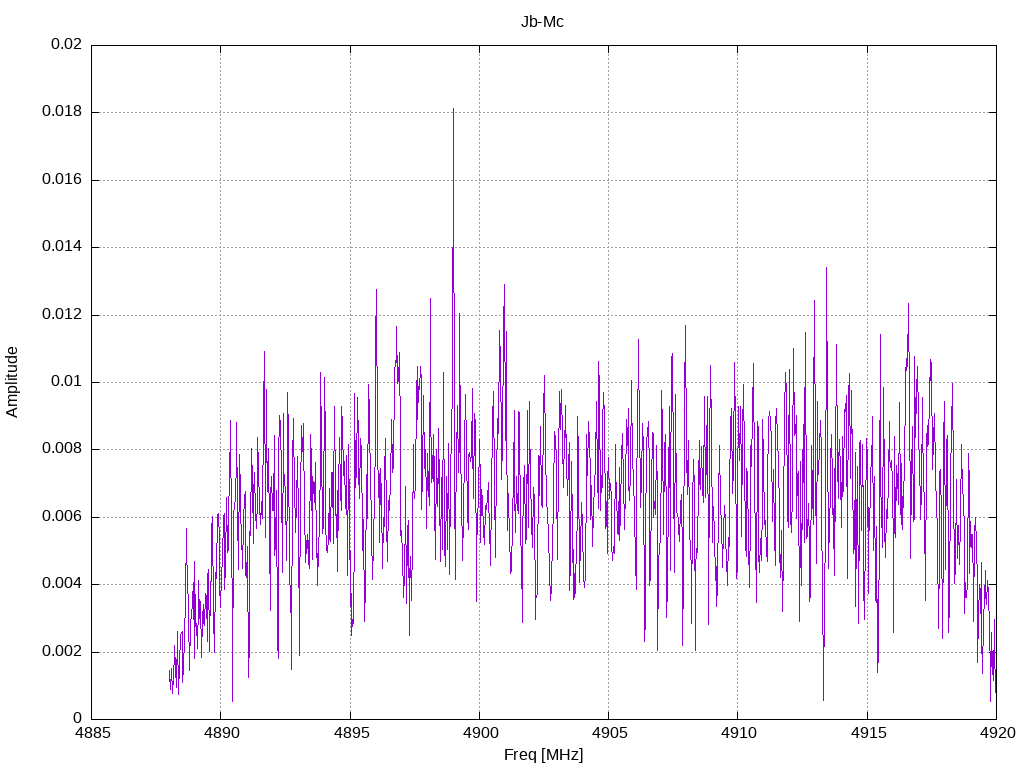Click the Amplitude y-axis label
Viewport: 1024px width, 768px height.
pos(12,382)
